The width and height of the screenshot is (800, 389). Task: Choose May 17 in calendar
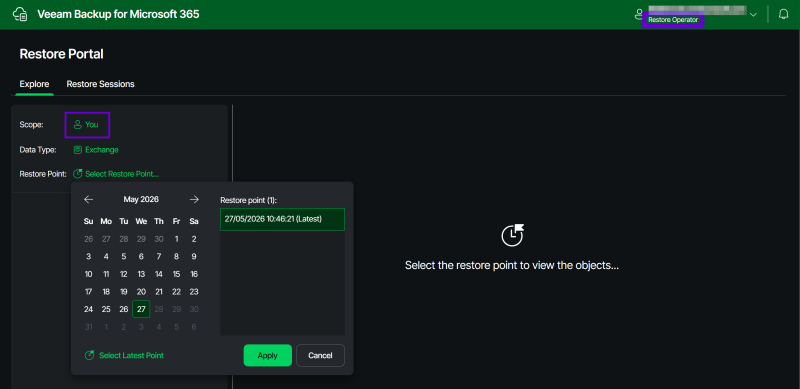click(x=88, y=292)
